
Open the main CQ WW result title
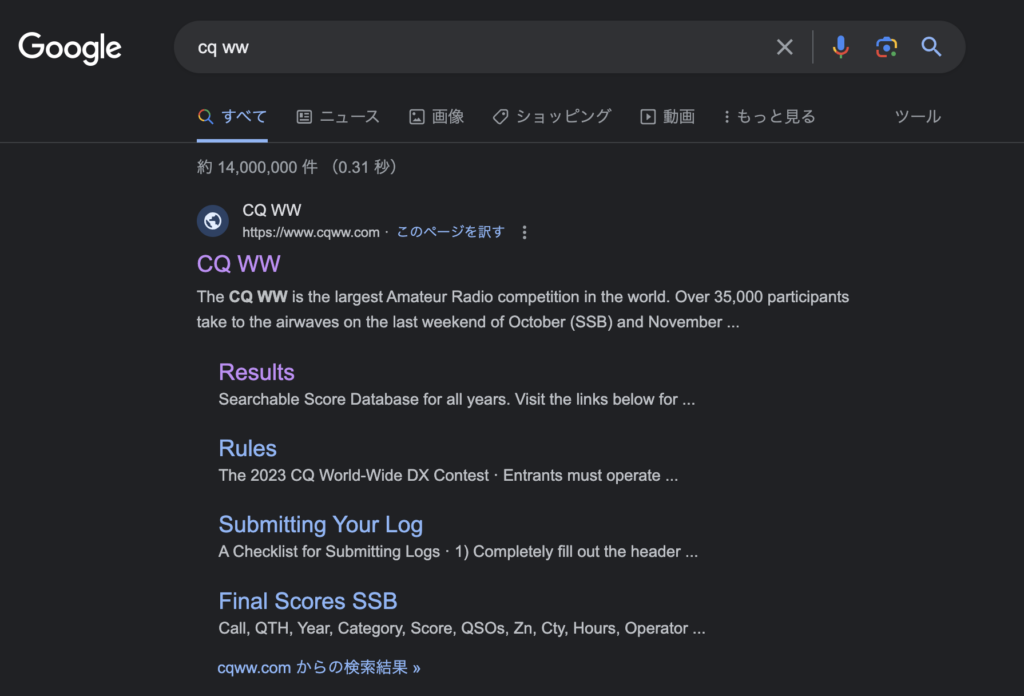(x=238, y=264)
